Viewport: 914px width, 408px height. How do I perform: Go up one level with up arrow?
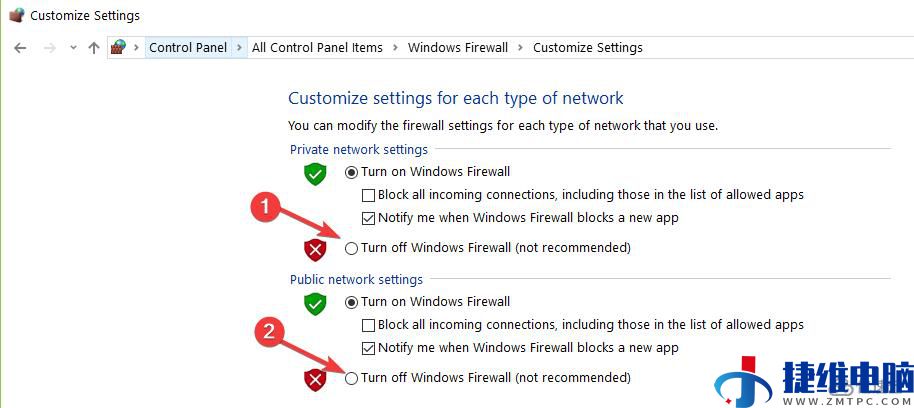point(94,48)
